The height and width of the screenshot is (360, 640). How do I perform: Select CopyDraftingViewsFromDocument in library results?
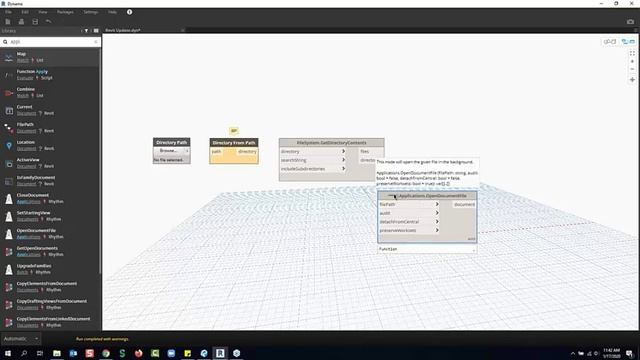coord(50,304)
